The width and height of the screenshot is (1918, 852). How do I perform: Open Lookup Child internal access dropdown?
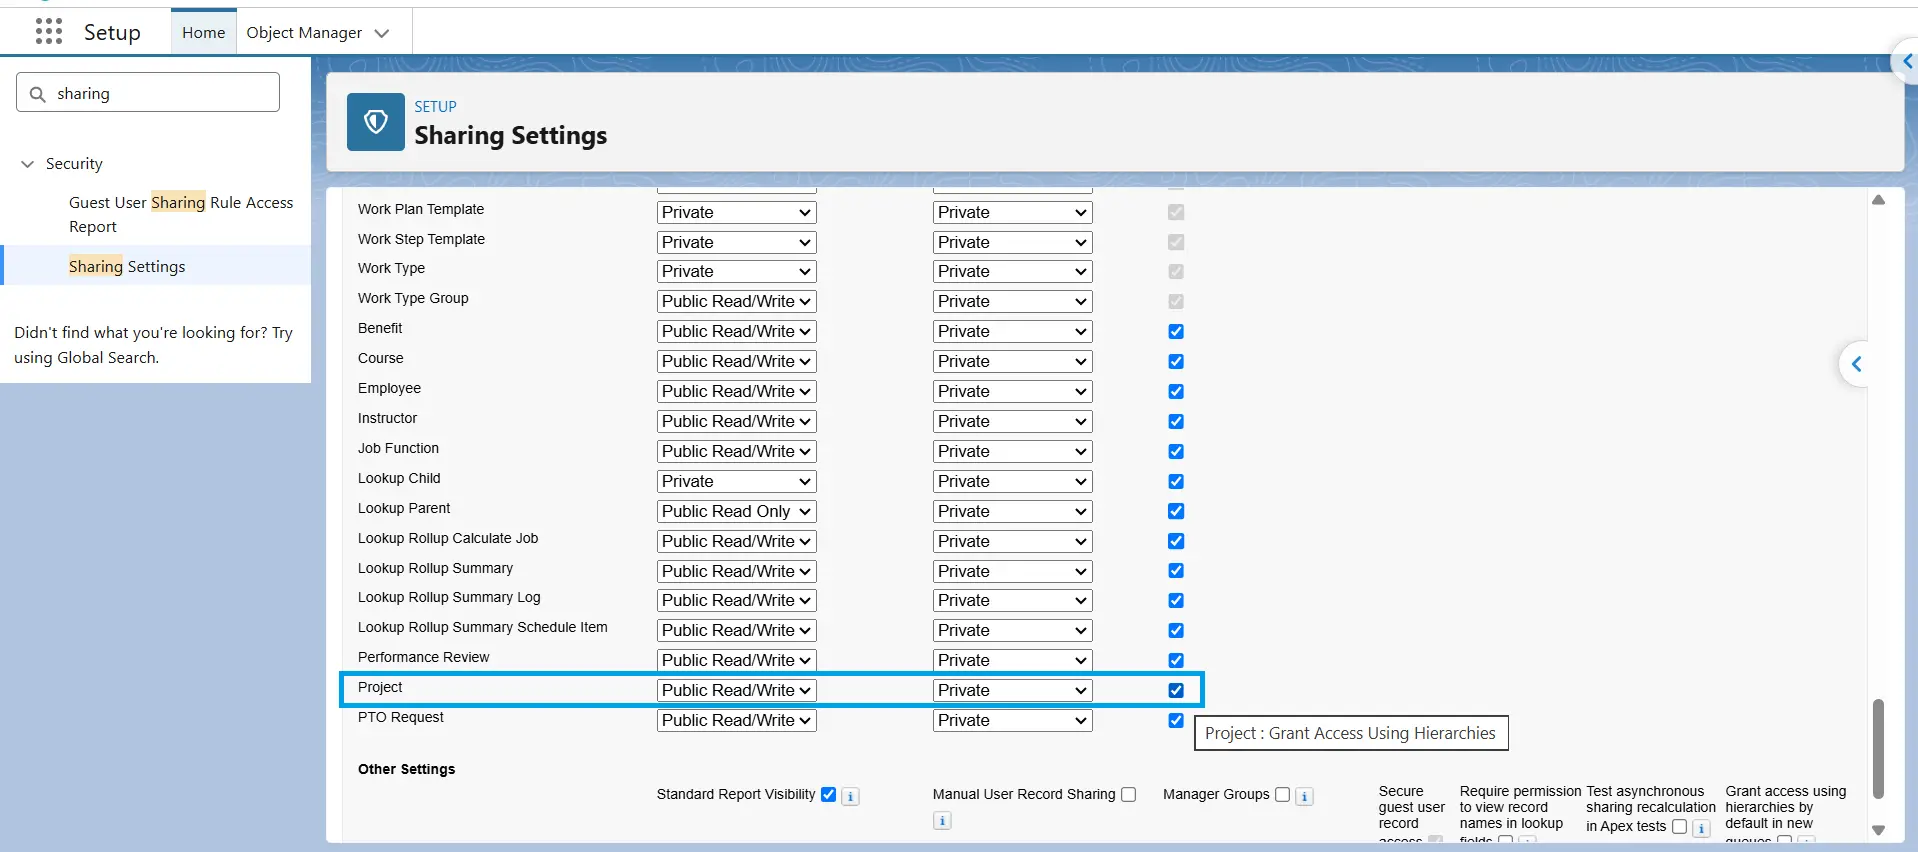pos(737,481)
